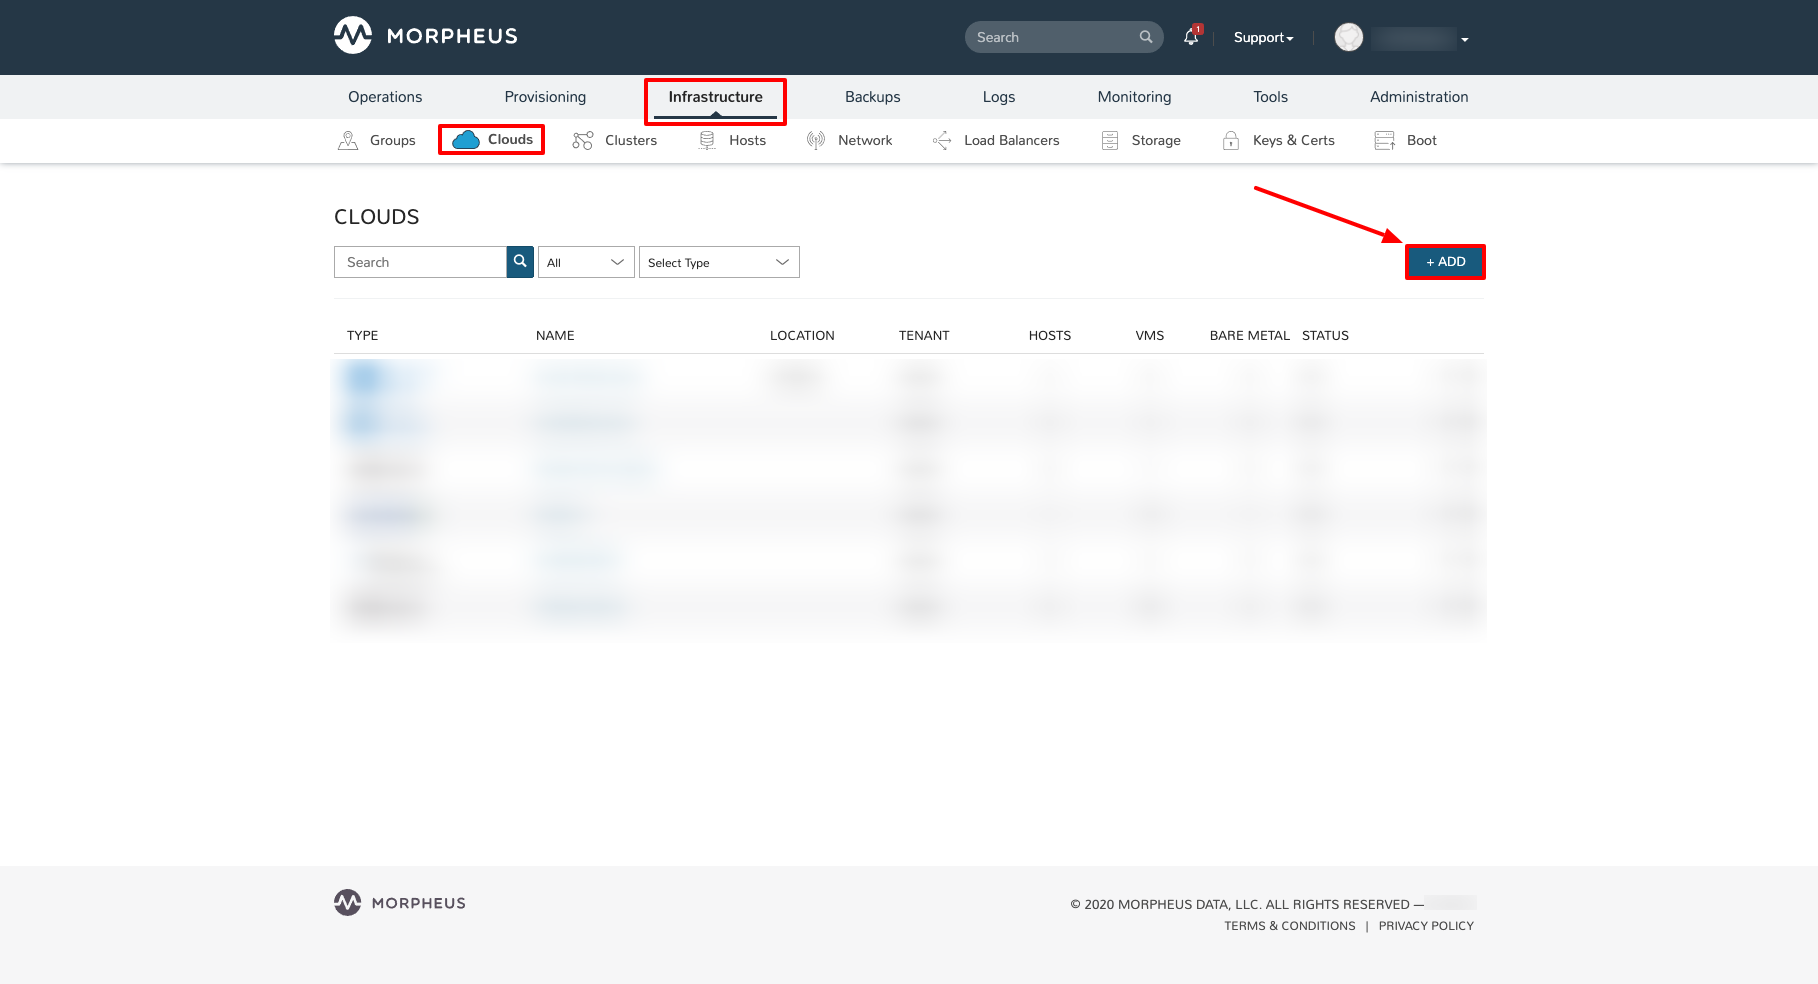Expand the Select Type dropdown
The image size is (1818, 984).
(719, 262)
